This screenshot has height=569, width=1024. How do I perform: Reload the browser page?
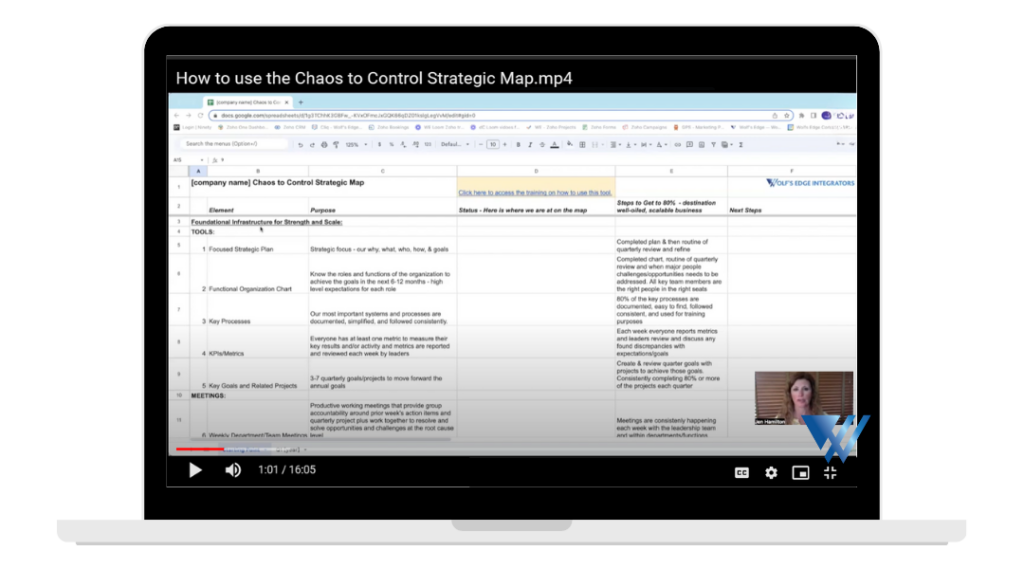(200, 116)
